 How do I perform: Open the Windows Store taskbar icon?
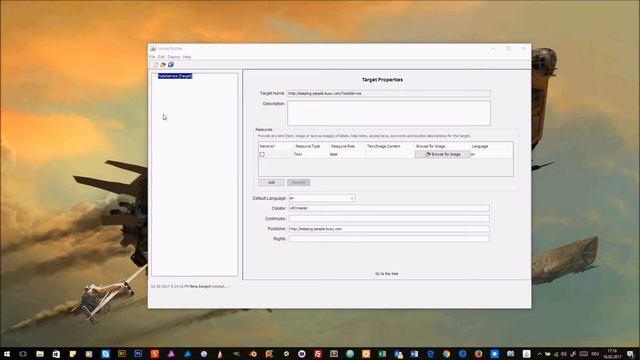(56, 354)
